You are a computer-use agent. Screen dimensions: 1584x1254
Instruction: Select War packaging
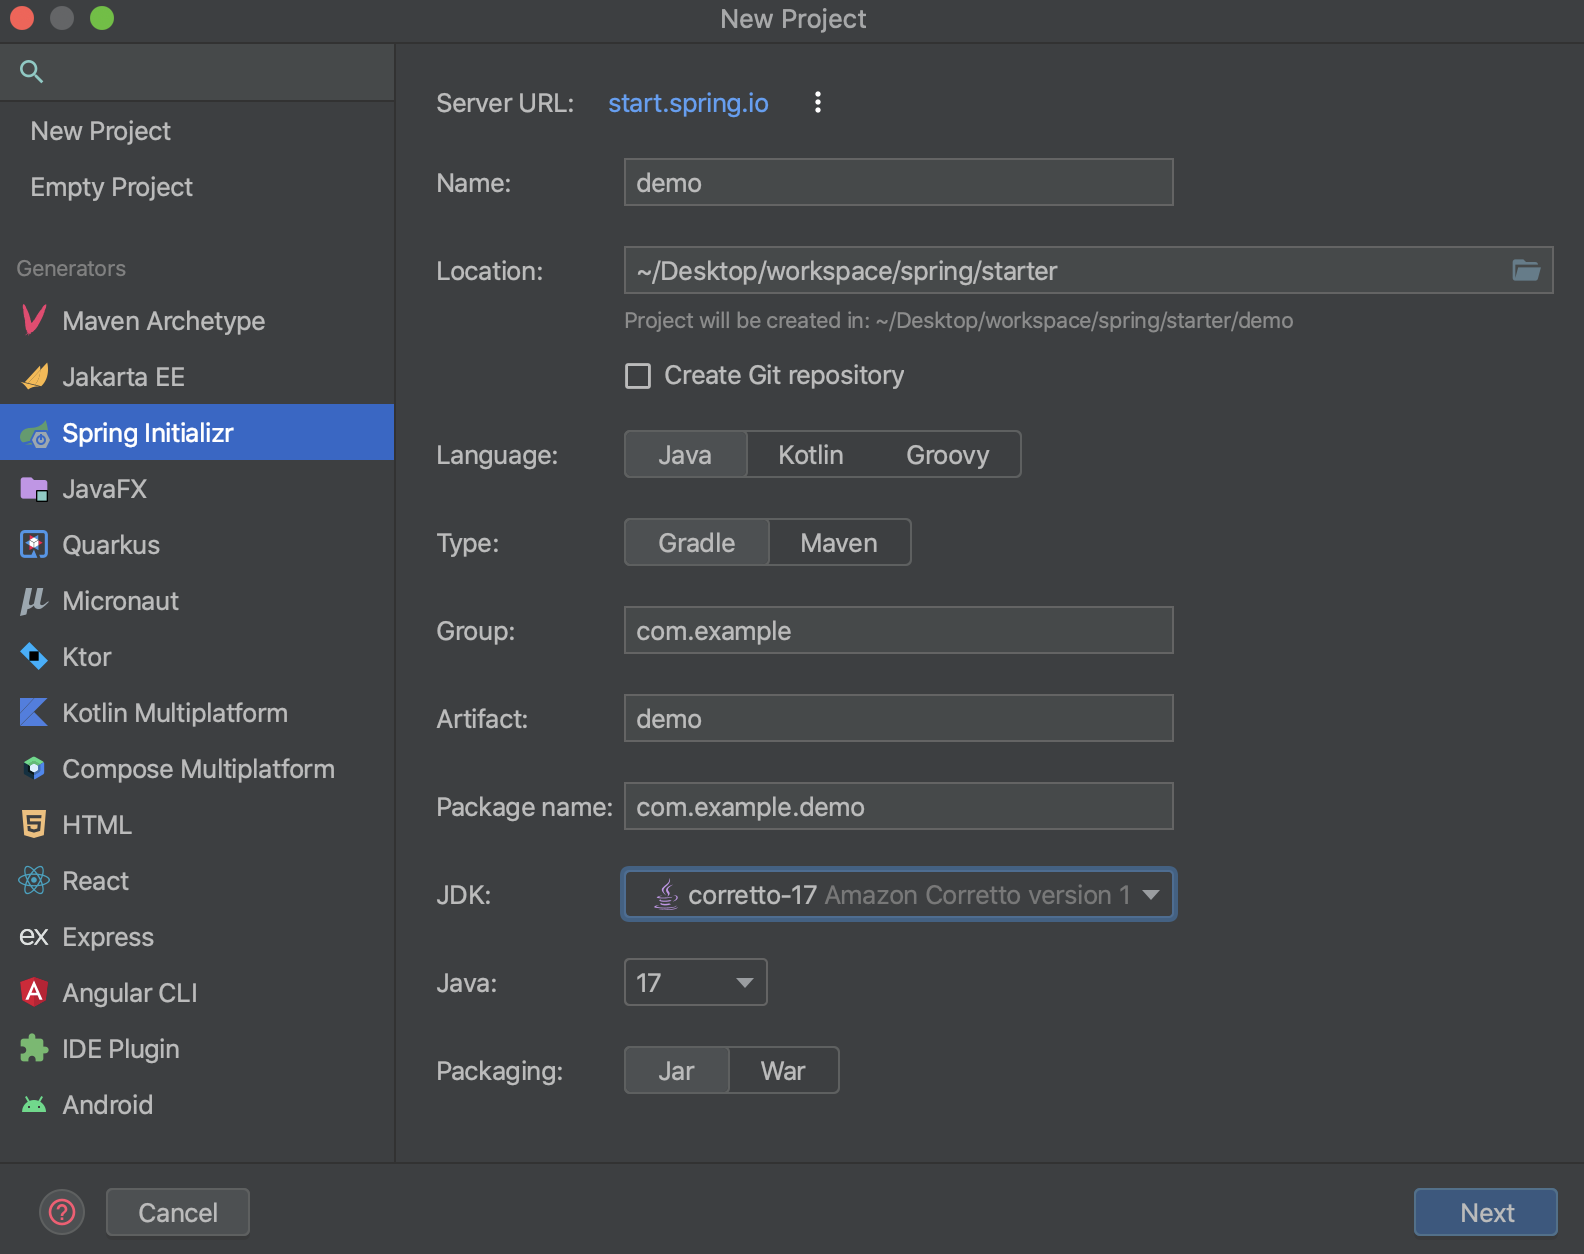point(783,1071)
